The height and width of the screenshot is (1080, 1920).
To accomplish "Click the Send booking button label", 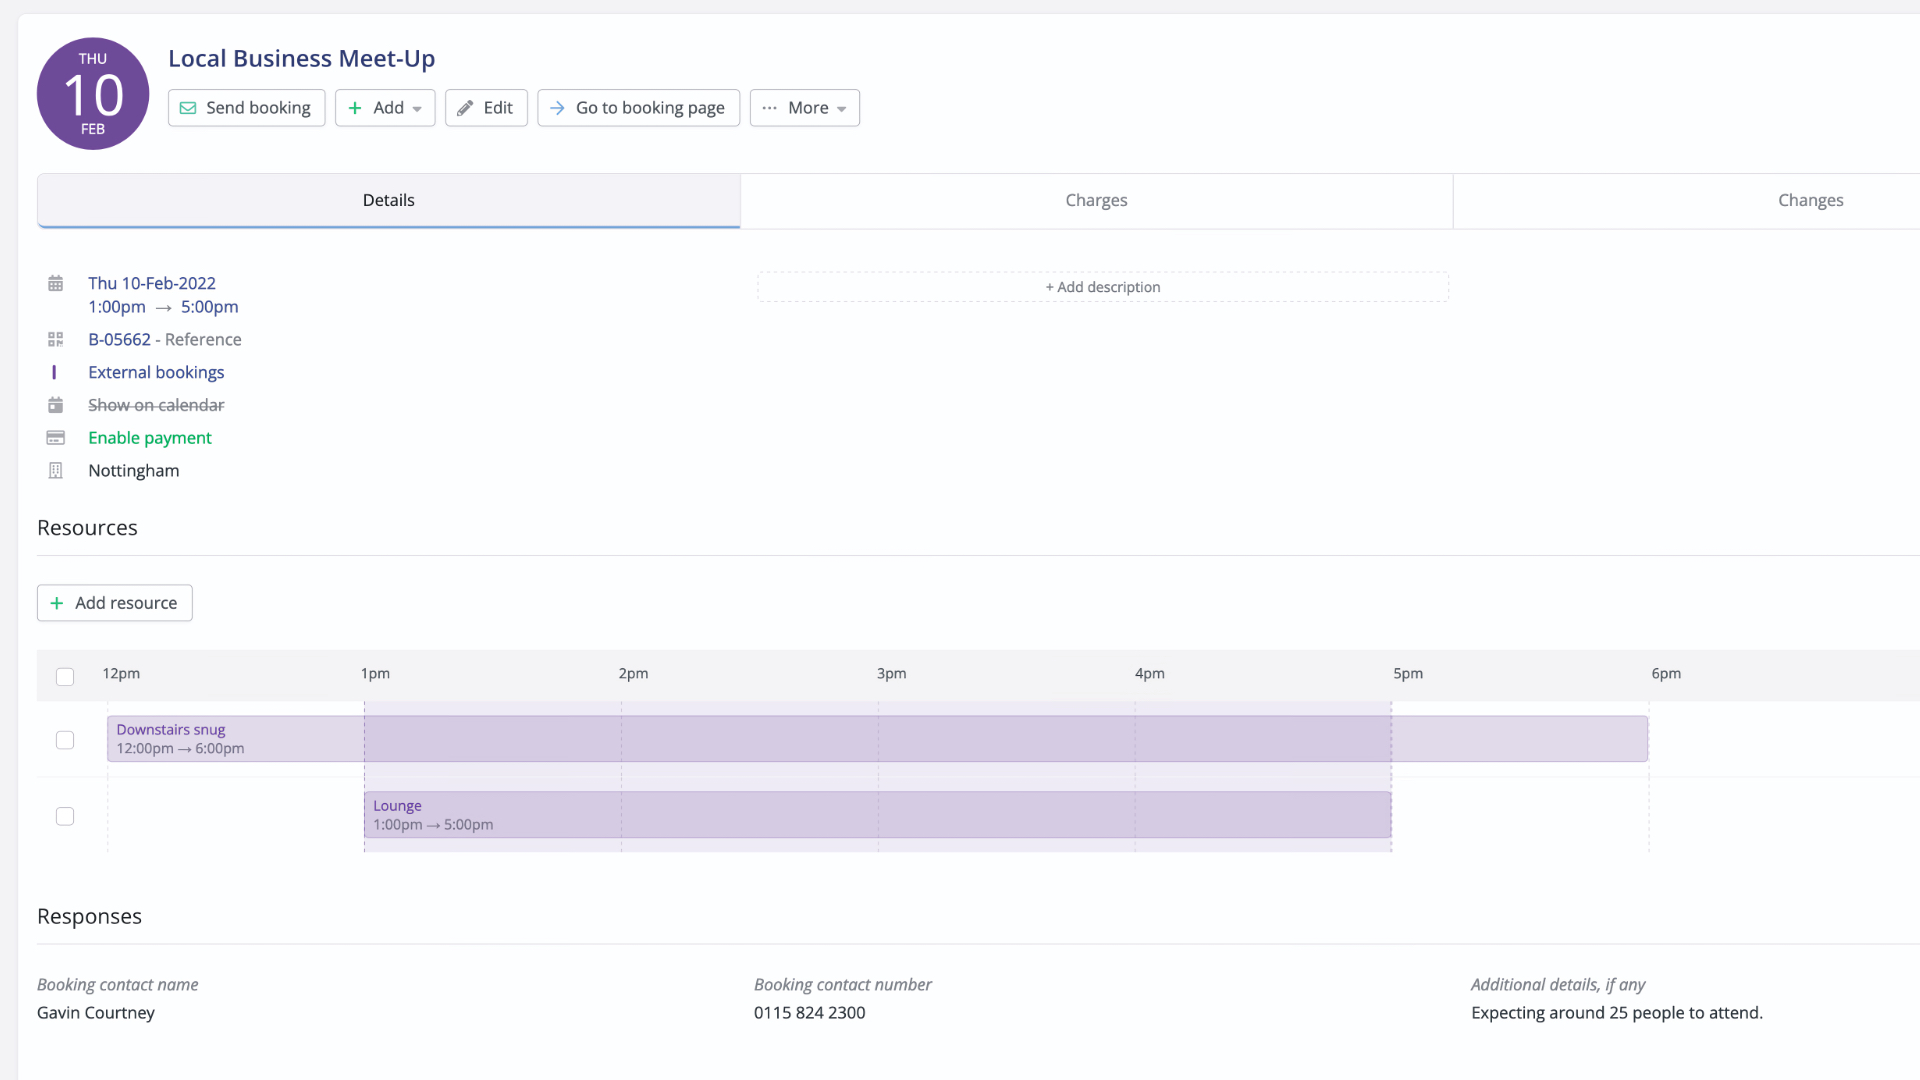I will coord(258,108).
